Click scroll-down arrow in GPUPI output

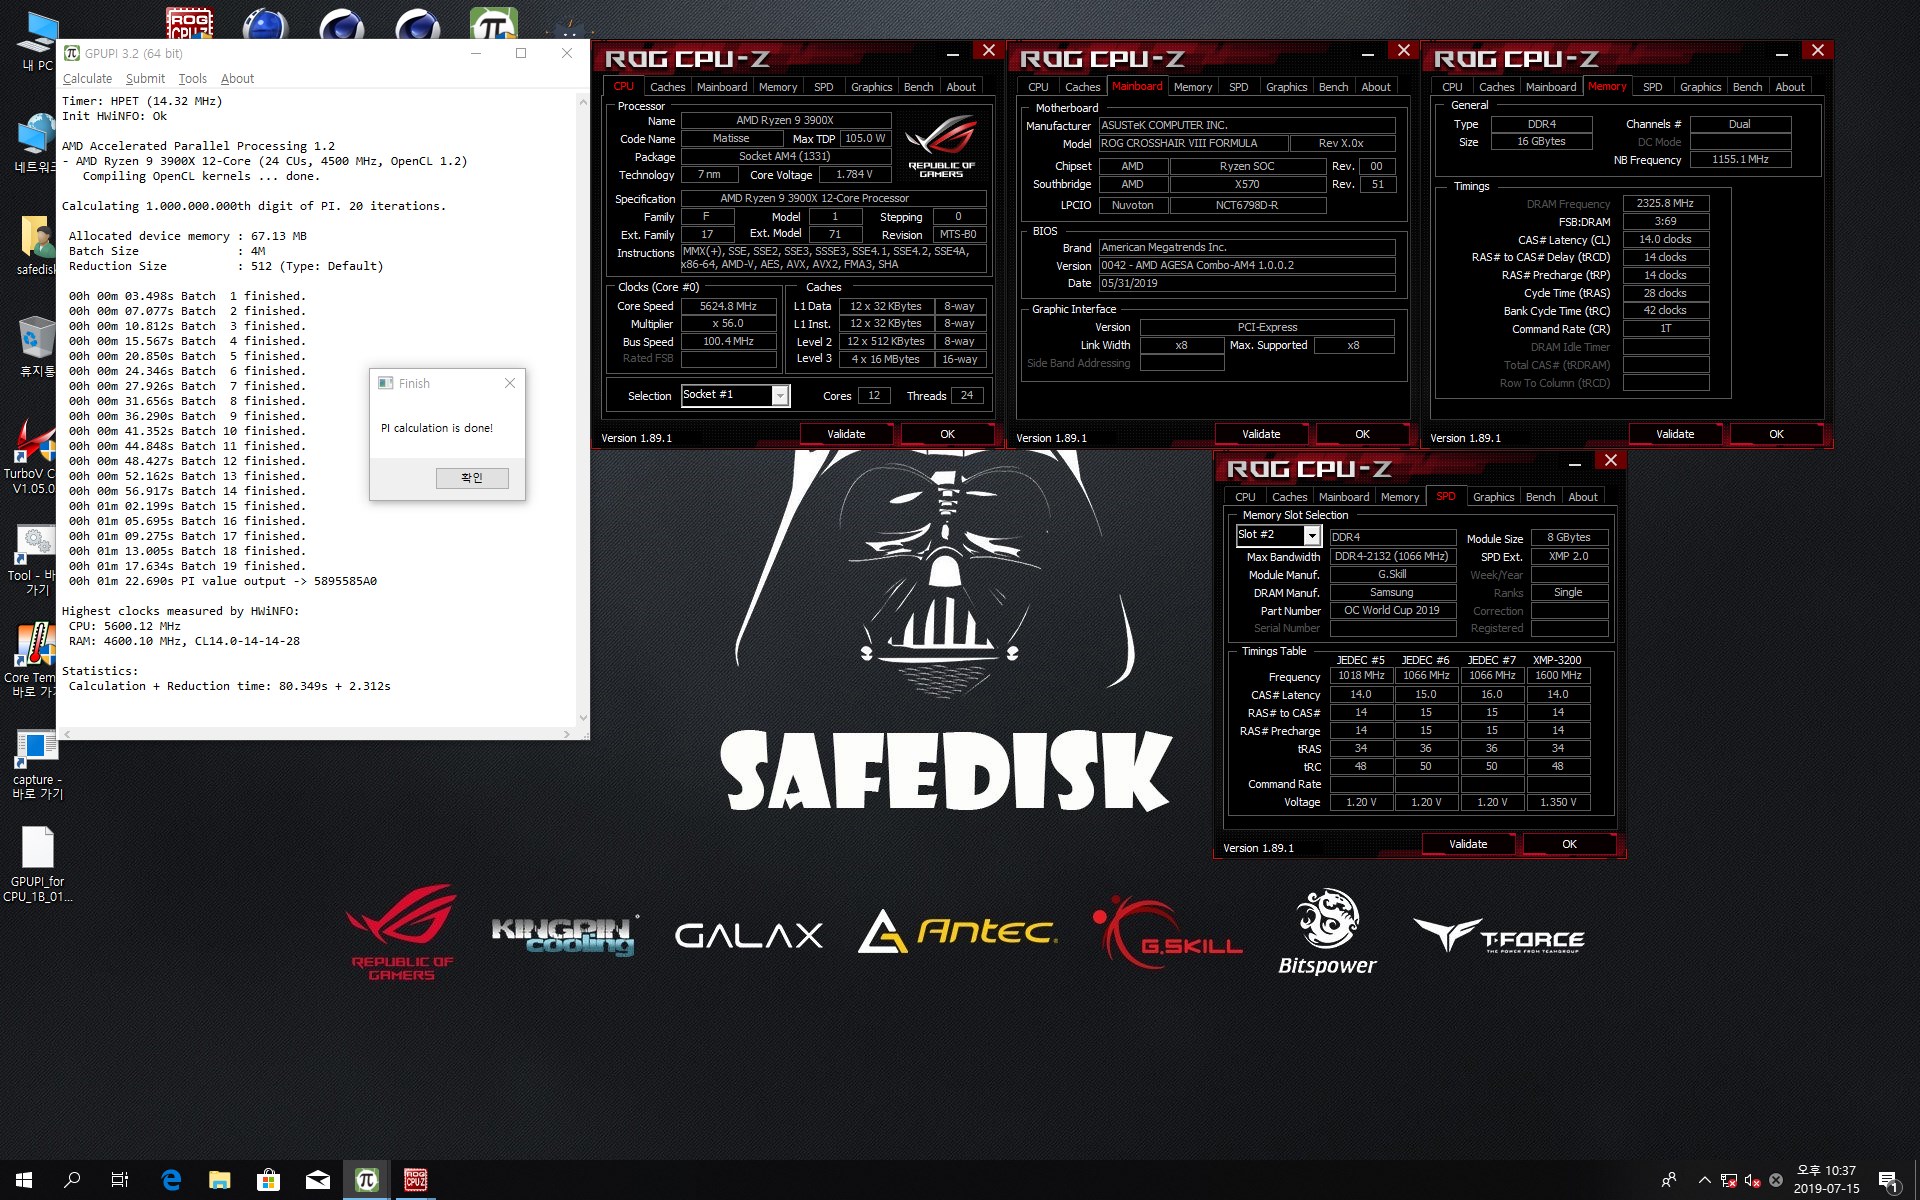[583, 718]
